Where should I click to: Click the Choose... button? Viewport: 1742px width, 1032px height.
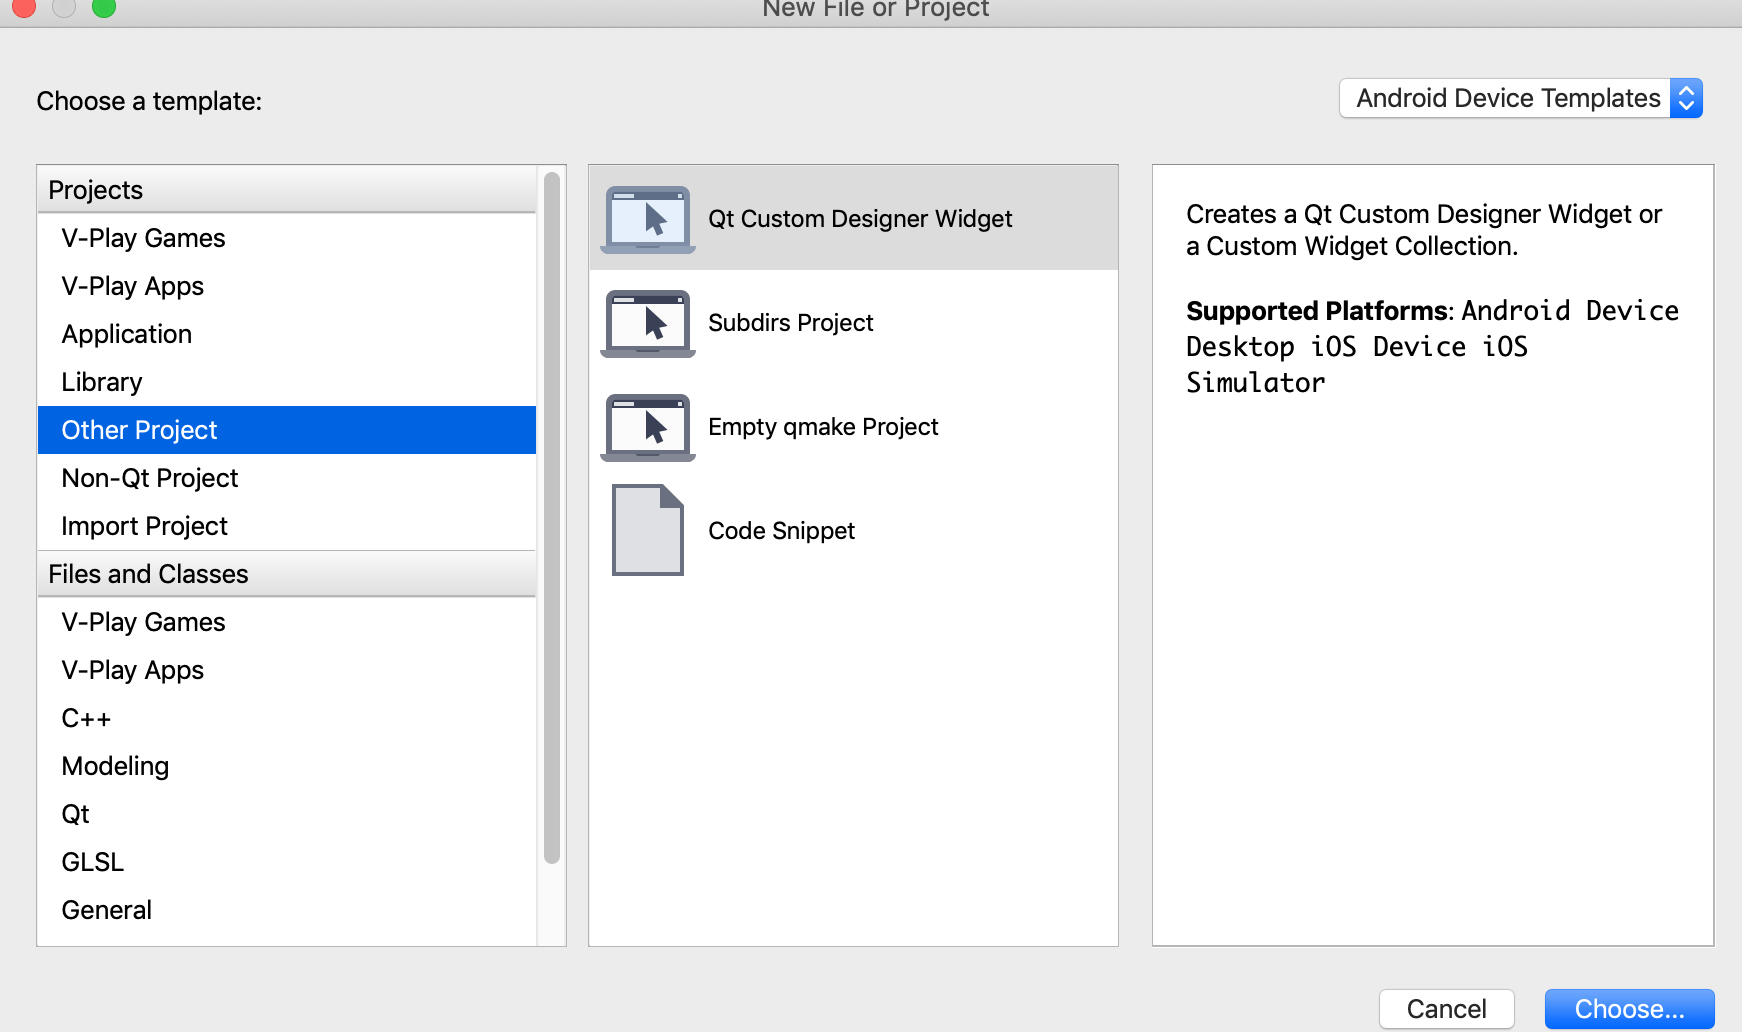point(1629,1009)
